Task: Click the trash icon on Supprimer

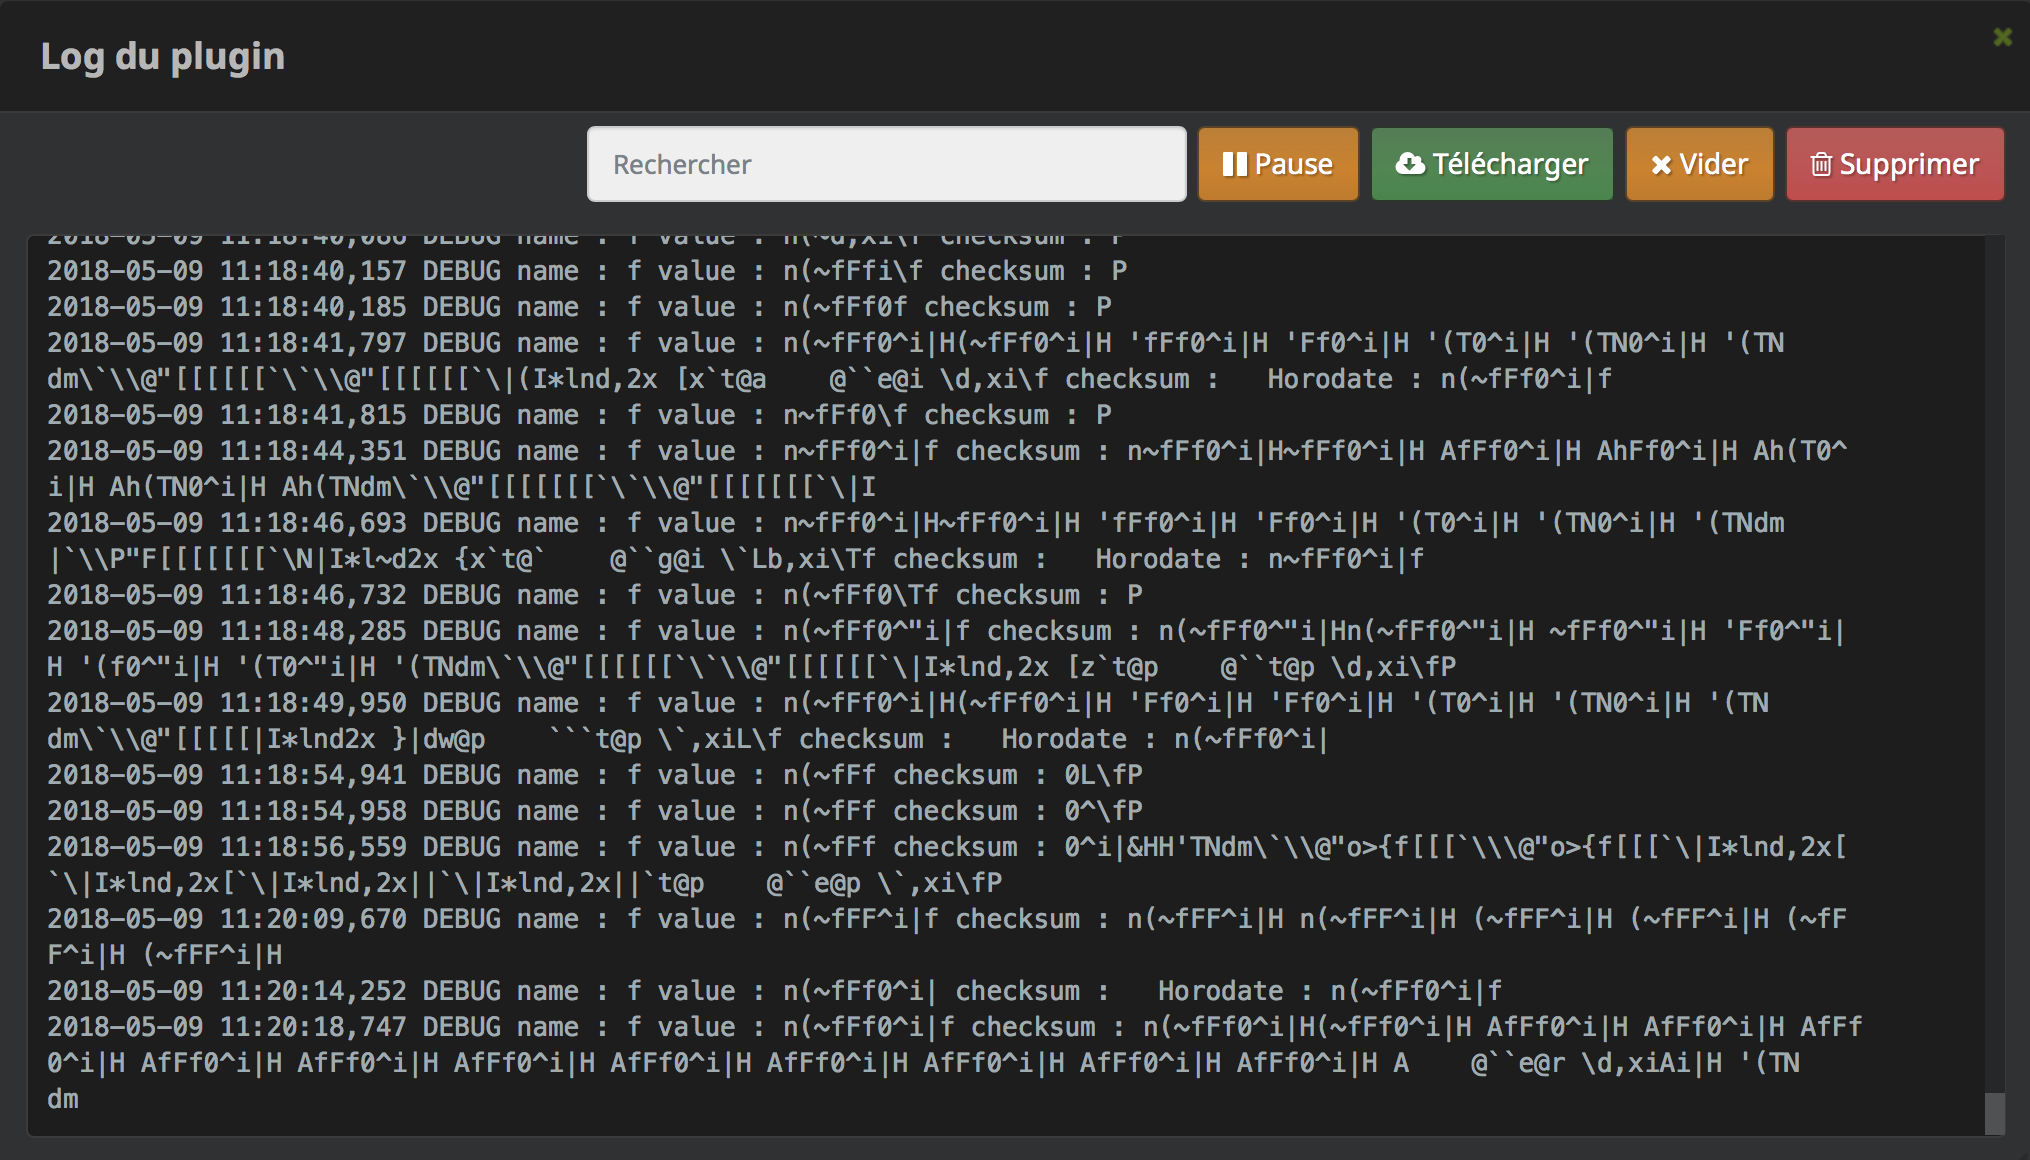Action: coord(1821,164)
